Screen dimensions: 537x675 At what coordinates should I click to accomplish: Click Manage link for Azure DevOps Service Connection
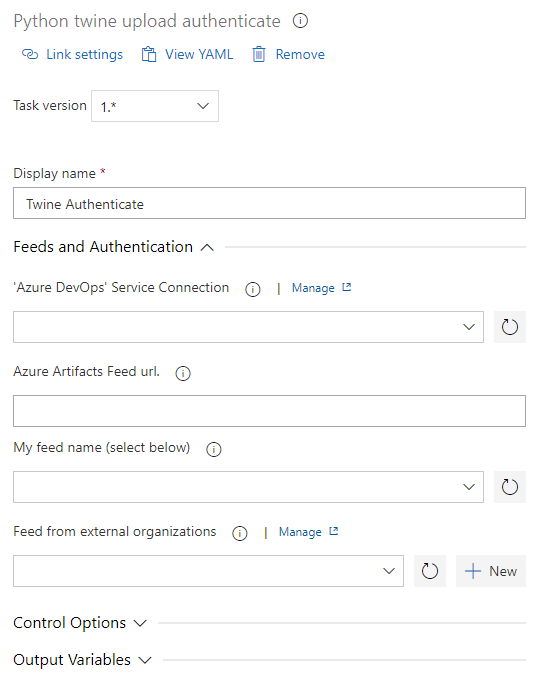pos(313,288)
